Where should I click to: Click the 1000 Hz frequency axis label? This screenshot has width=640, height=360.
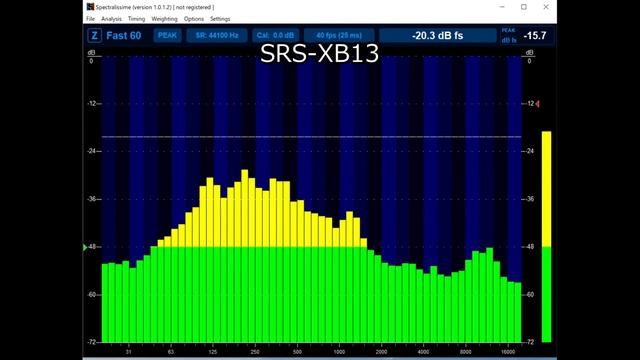click(x=339, y=352)
